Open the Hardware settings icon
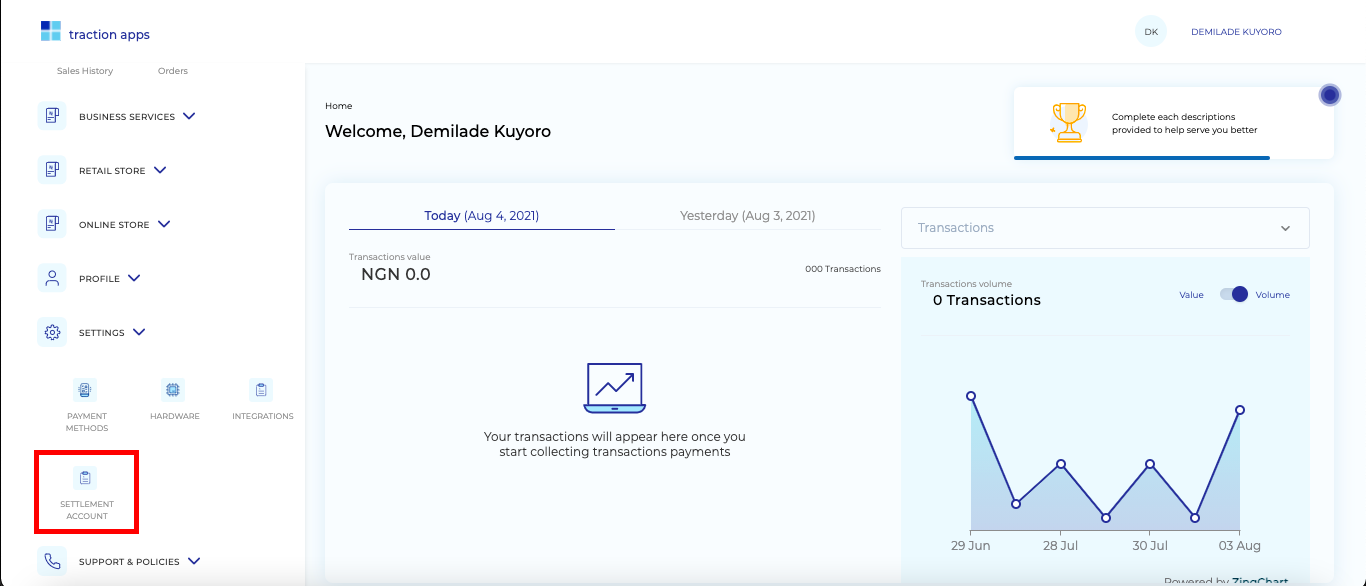This screenshot has height=586, width=1366. click(173, 389)
